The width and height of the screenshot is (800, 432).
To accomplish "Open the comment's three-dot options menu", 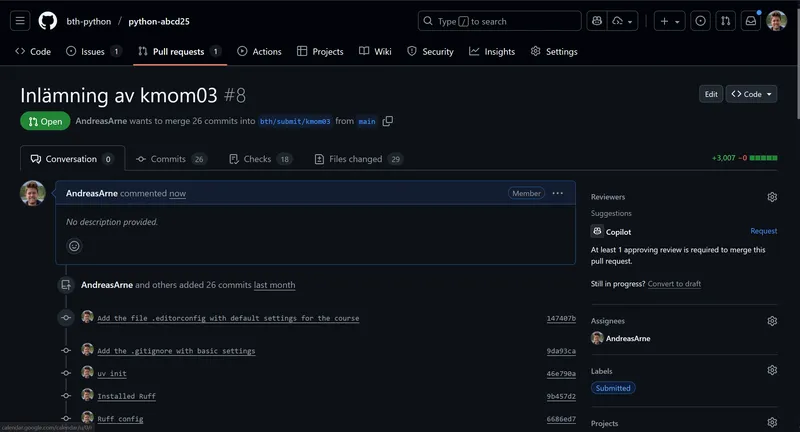I will pyautogui.click(x=558, y=193).
